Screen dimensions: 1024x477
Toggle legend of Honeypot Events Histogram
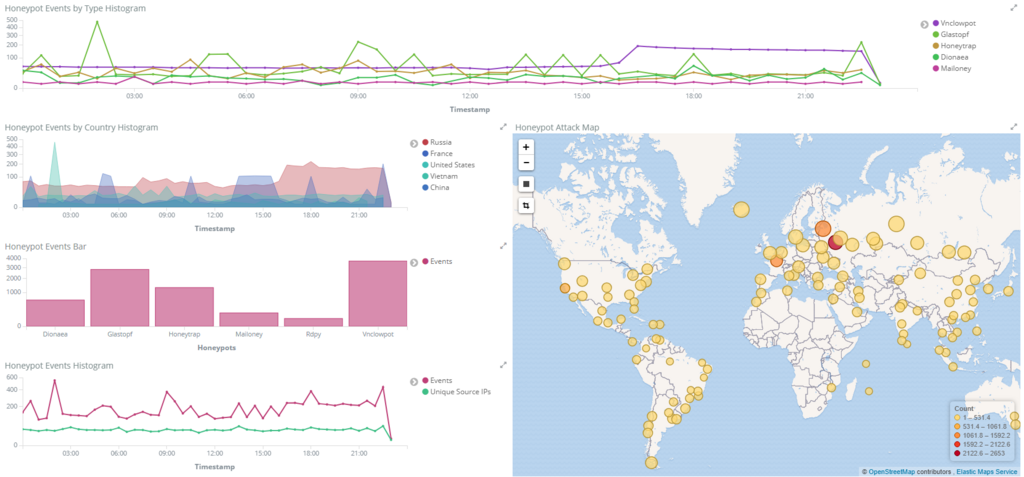tap(413, 382)
